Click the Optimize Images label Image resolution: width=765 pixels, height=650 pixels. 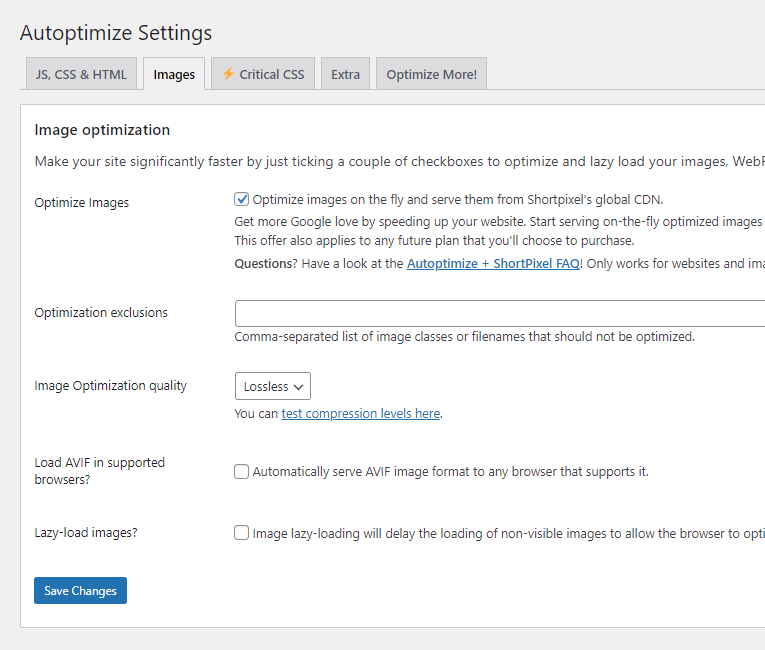[x=81, y=203]
